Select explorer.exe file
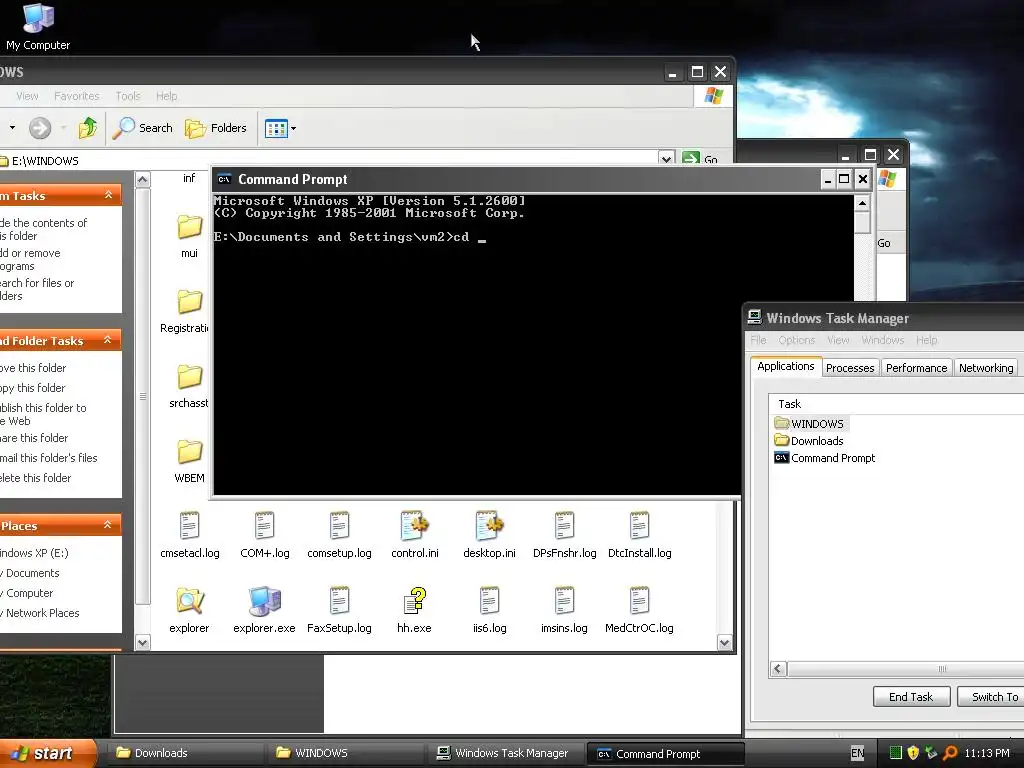Image resolution: width=1024 pixels, height=768 pixels. (264, 611)
